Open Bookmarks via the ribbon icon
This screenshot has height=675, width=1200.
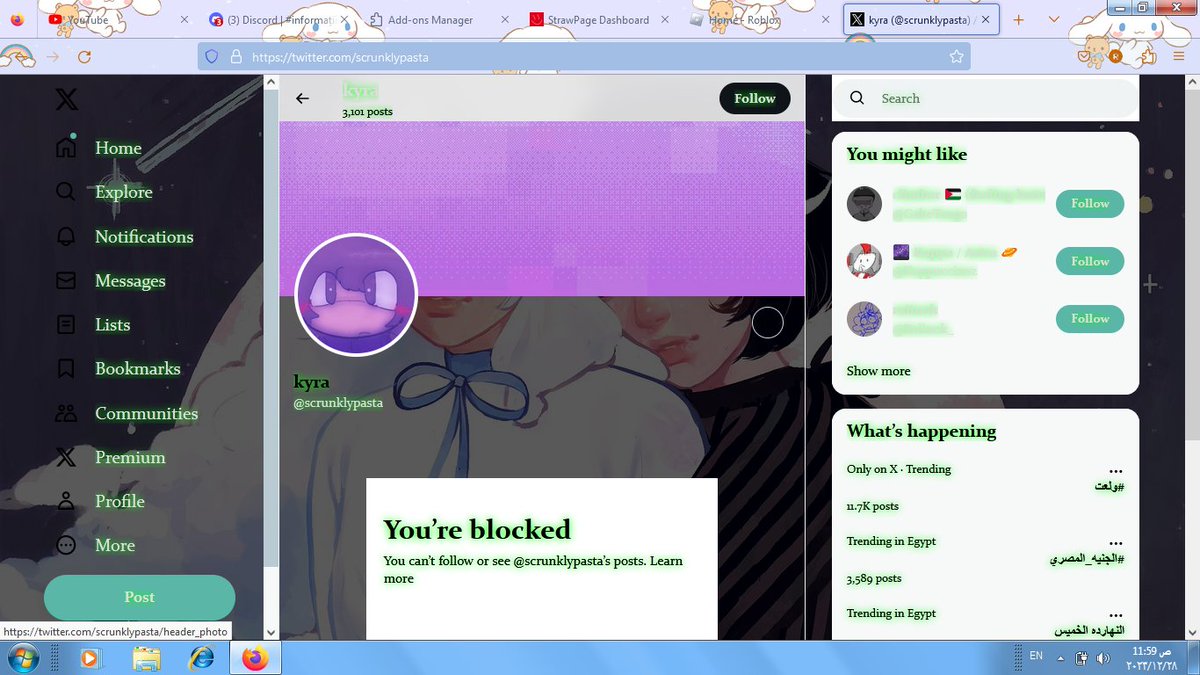pyautogui.click(x=66, y=369)
